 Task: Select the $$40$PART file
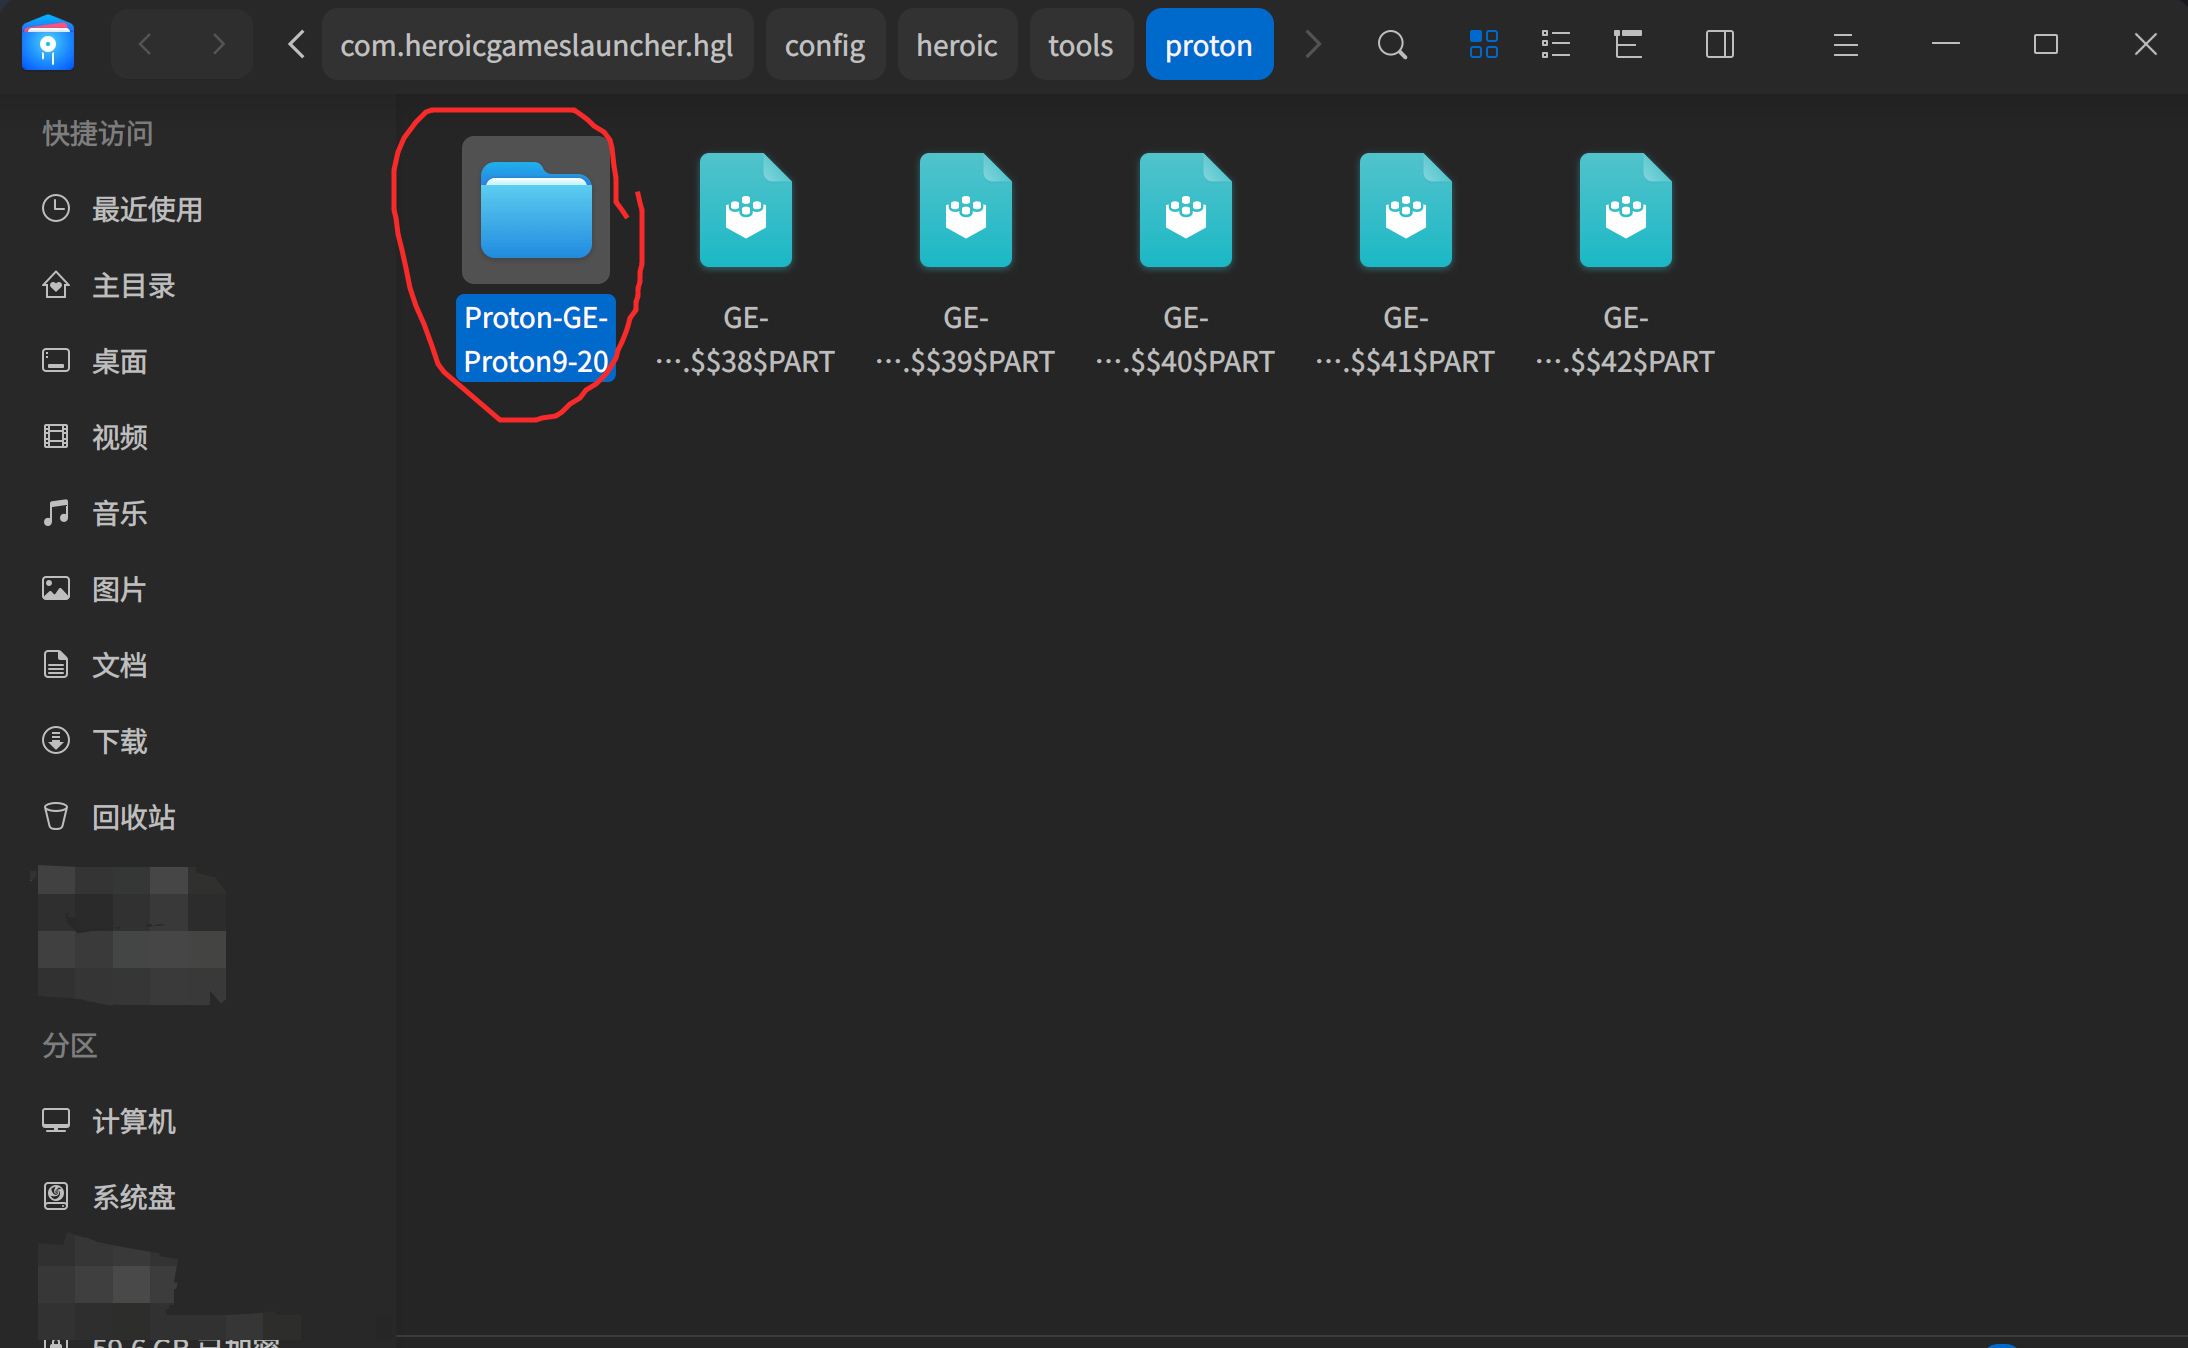pyautogui.click(x=1185, y=264)
